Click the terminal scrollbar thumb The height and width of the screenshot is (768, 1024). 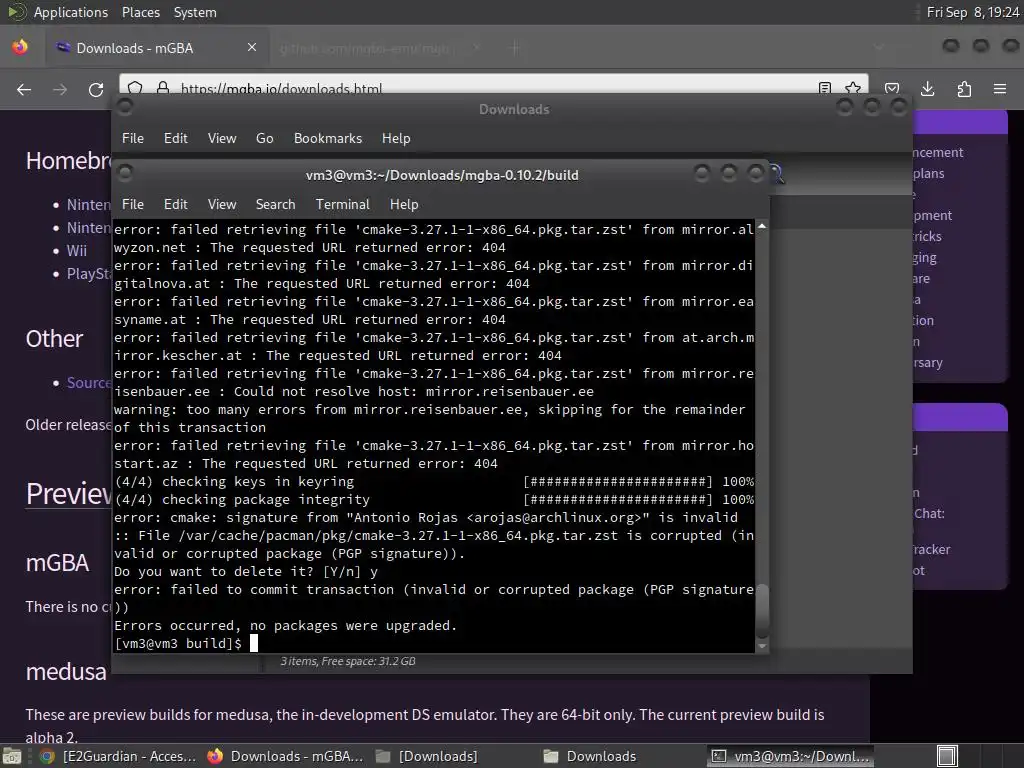761,610
